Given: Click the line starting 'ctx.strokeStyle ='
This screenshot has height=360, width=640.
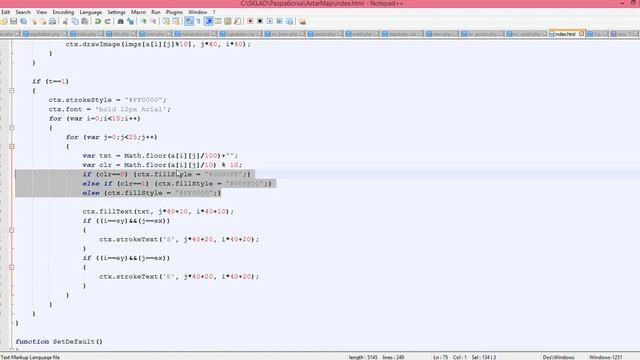Looking at the screenshot, I should point(107,100).
